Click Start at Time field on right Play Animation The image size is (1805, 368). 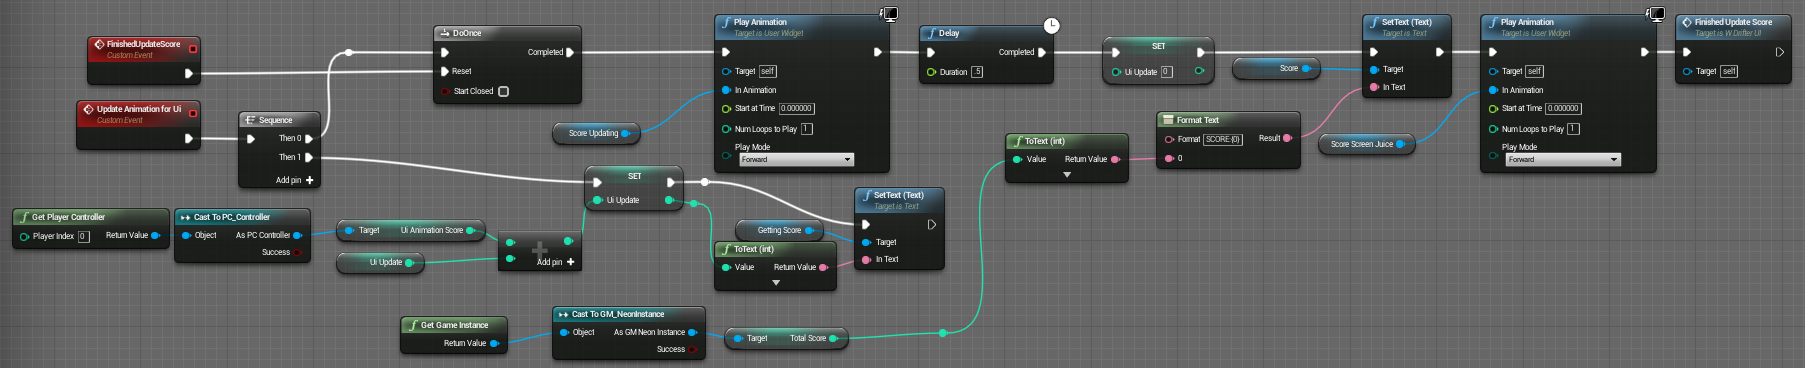tap(1564, 108)
